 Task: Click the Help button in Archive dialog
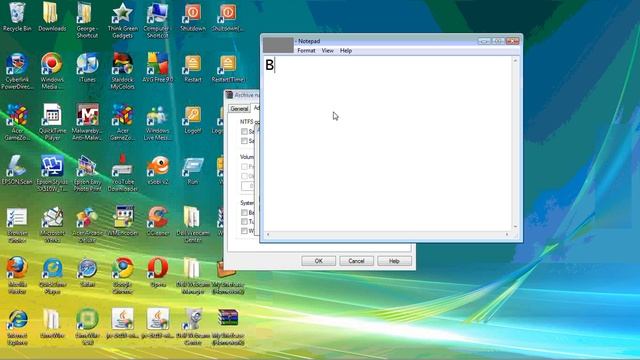point(394,261)
